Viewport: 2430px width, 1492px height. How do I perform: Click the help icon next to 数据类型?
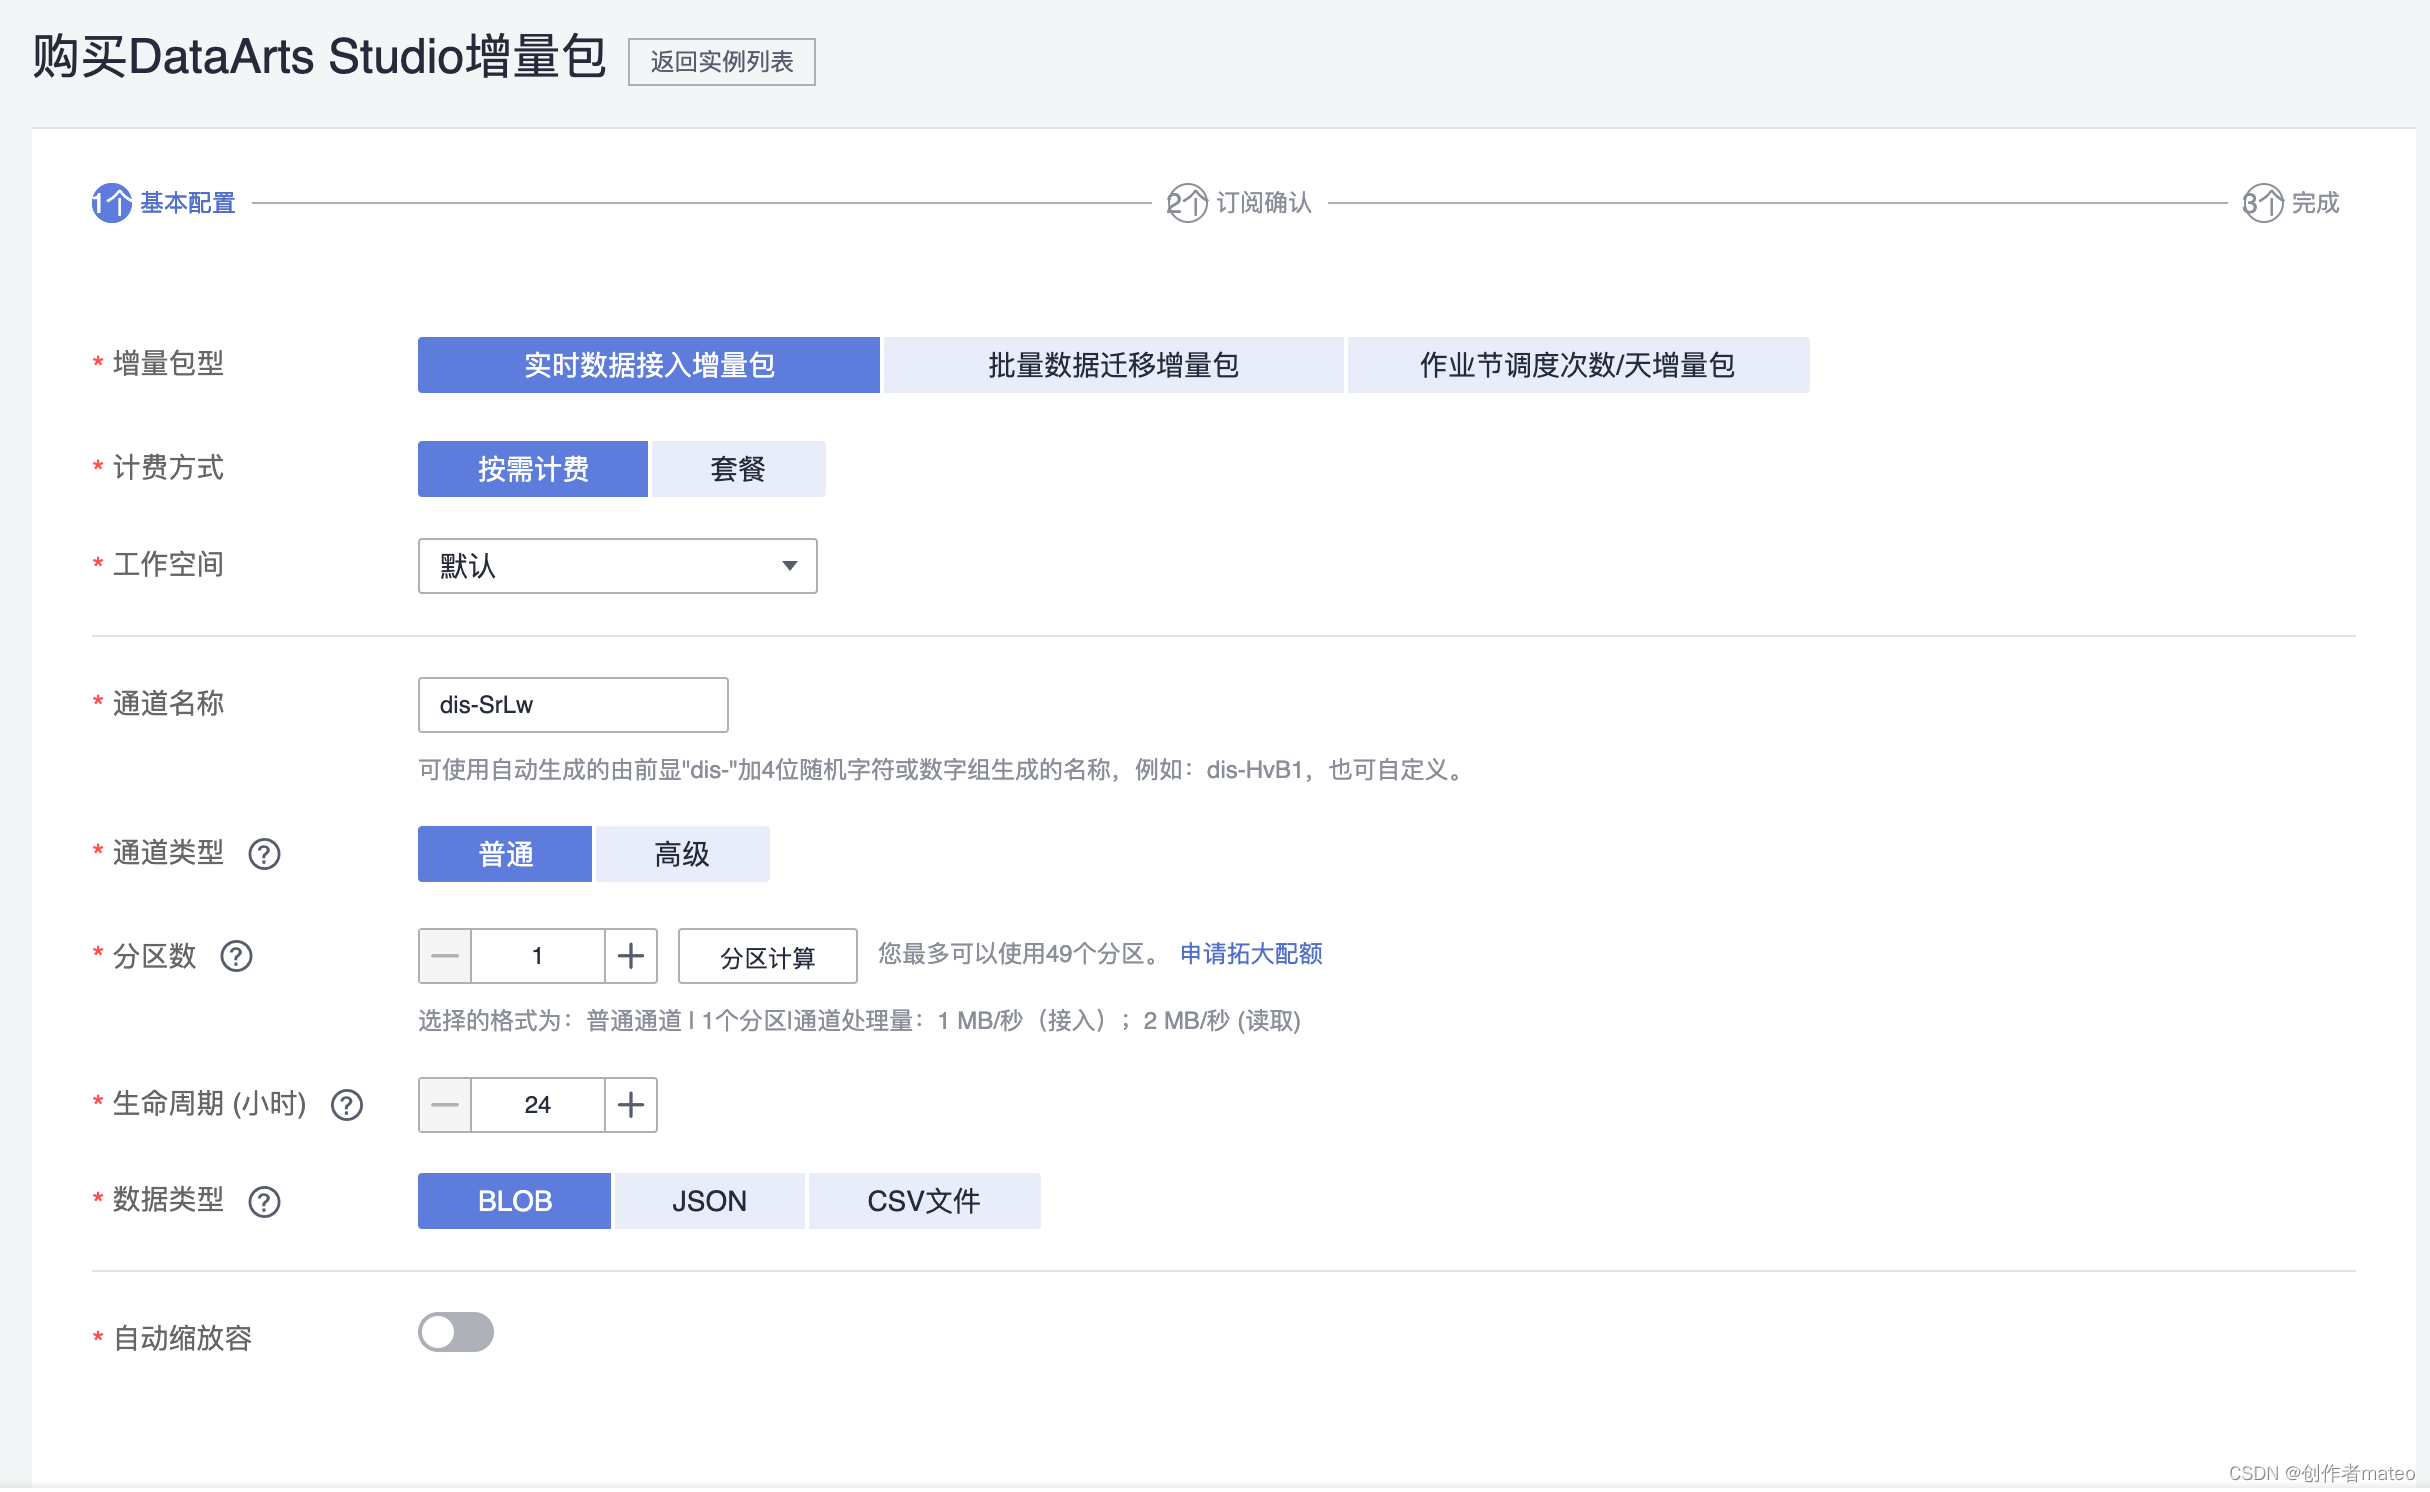[264, 1201]
